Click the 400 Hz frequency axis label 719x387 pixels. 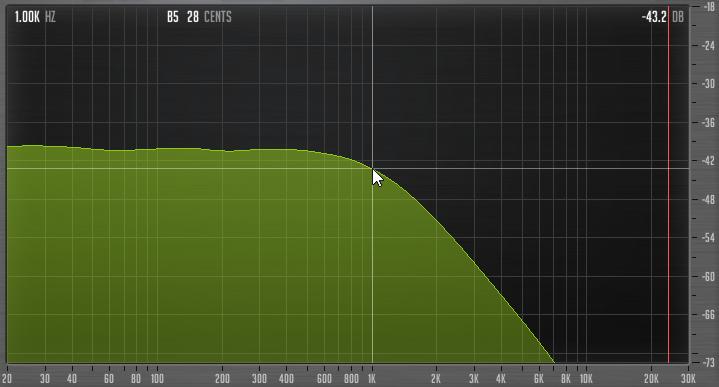[x=287, y=379]
